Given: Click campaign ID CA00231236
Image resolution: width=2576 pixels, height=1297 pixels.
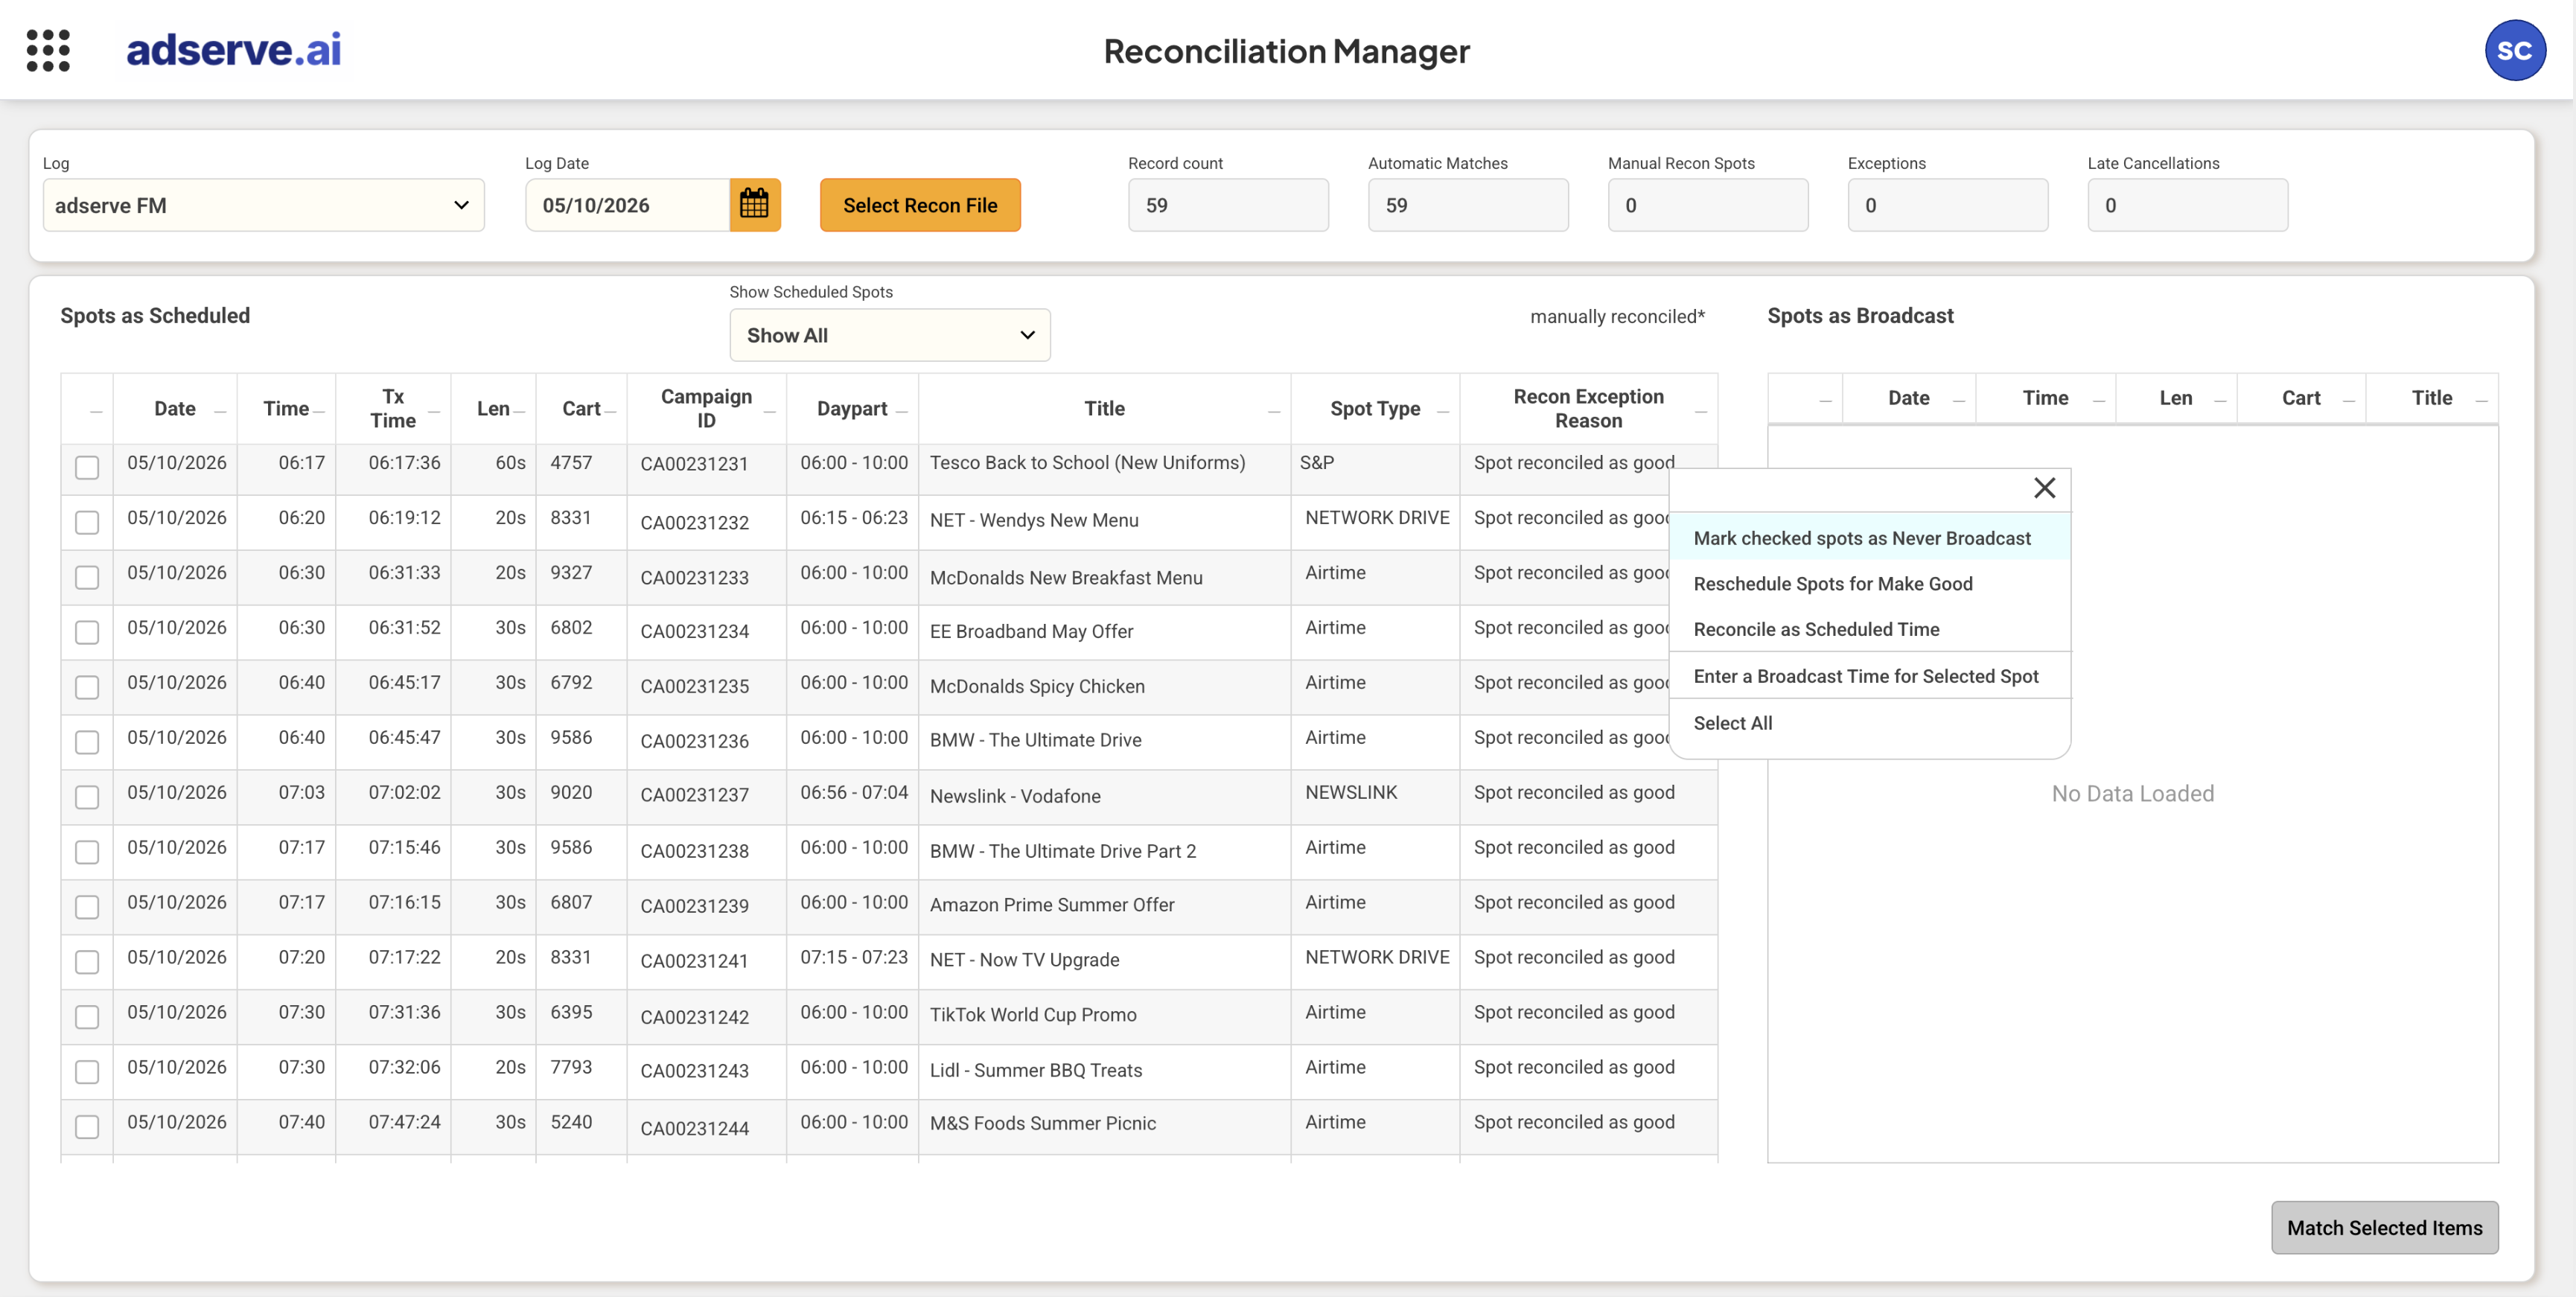Looking at the screenshot, I should click(695, 741).
